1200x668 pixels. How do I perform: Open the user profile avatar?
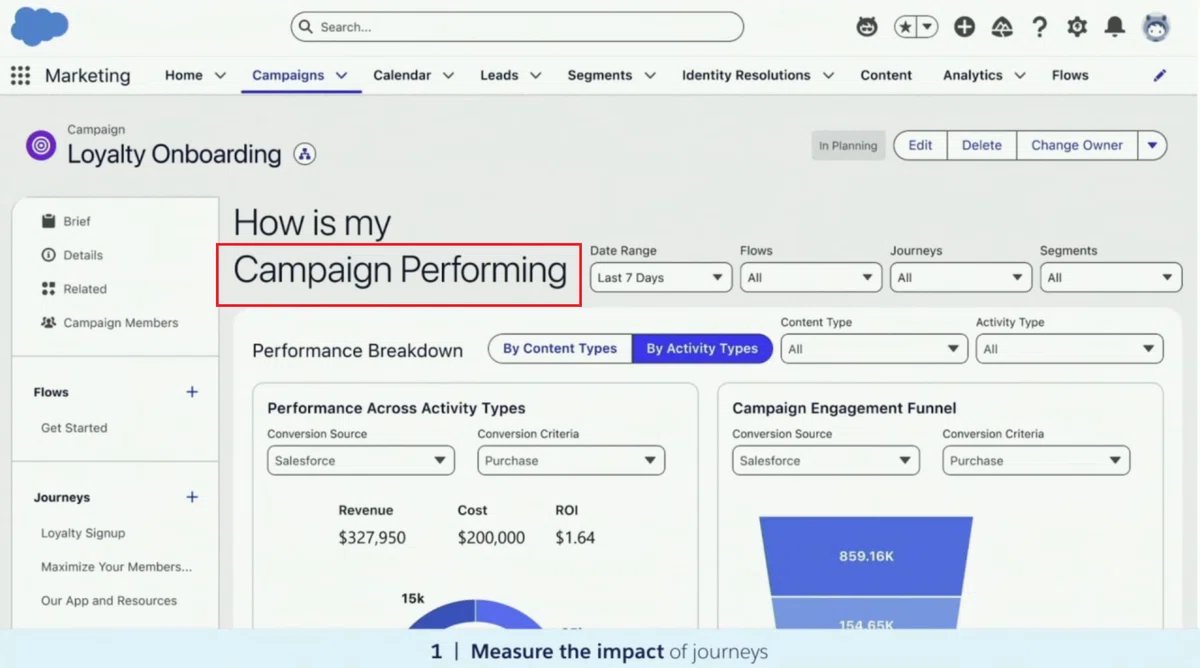pos(1156,27)
